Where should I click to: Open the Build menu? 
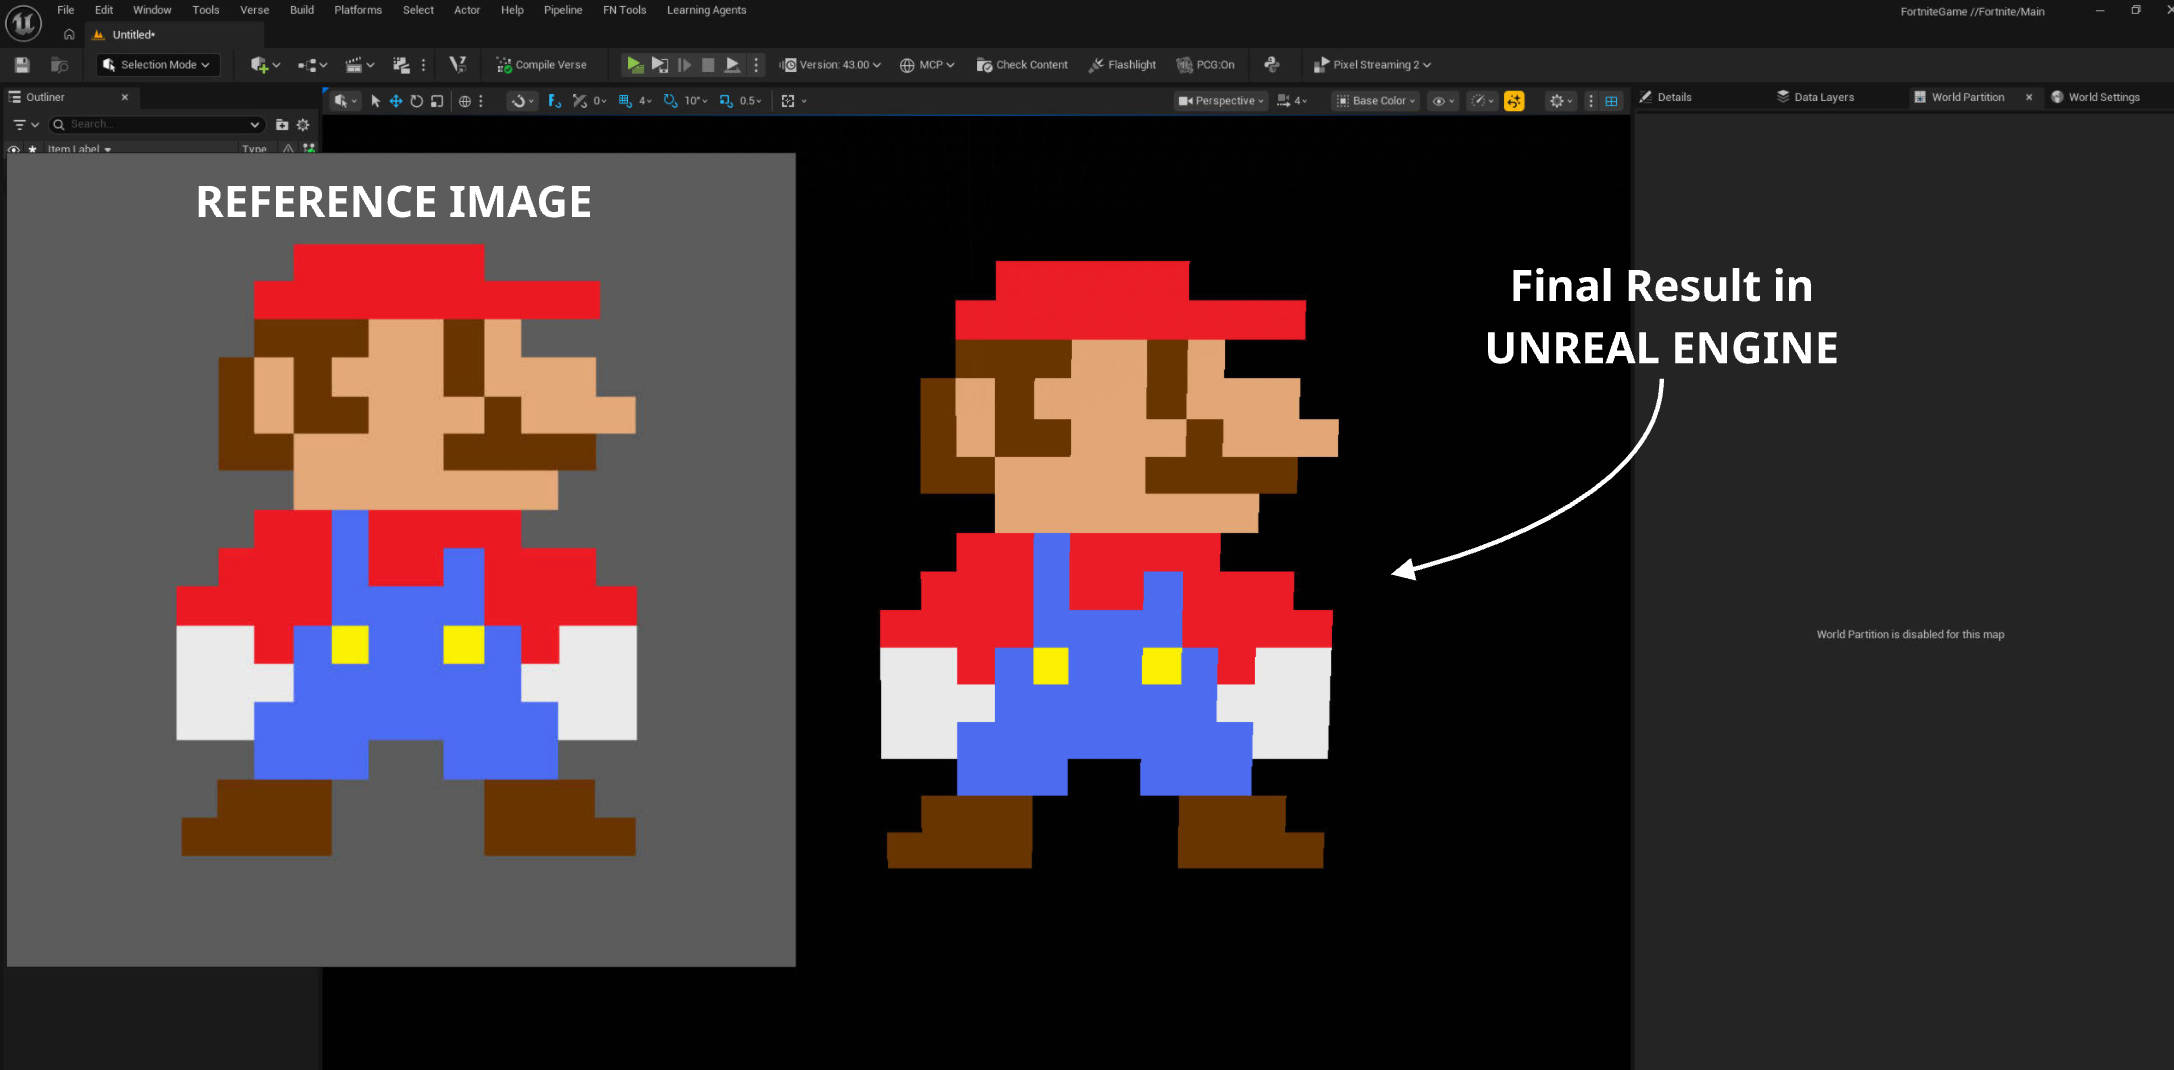pos(301,10)
